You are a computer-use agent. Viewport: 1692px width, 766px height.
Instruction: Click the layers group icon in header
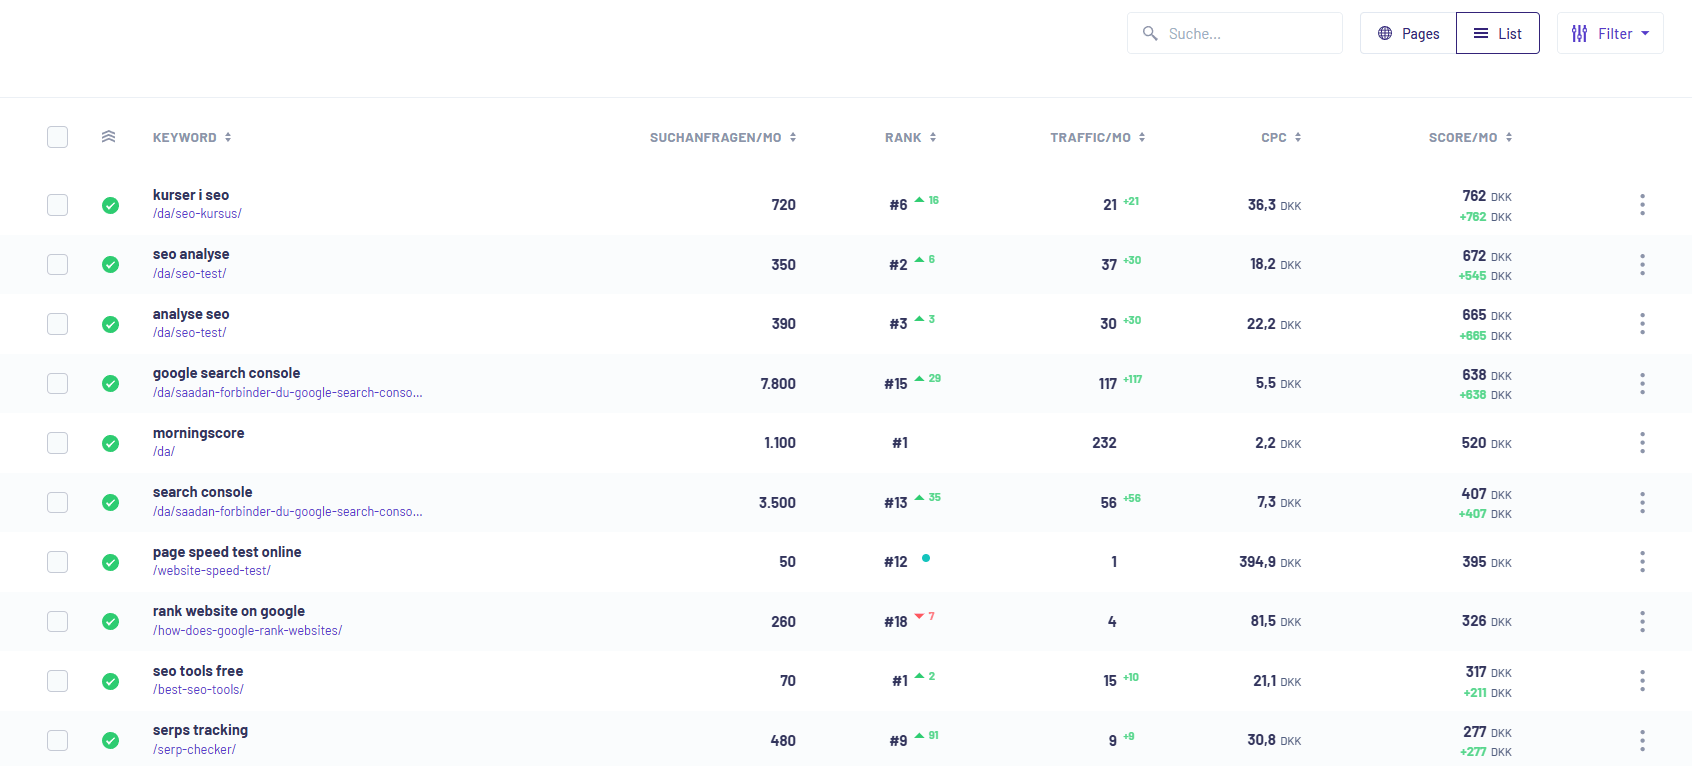[109, 137]
